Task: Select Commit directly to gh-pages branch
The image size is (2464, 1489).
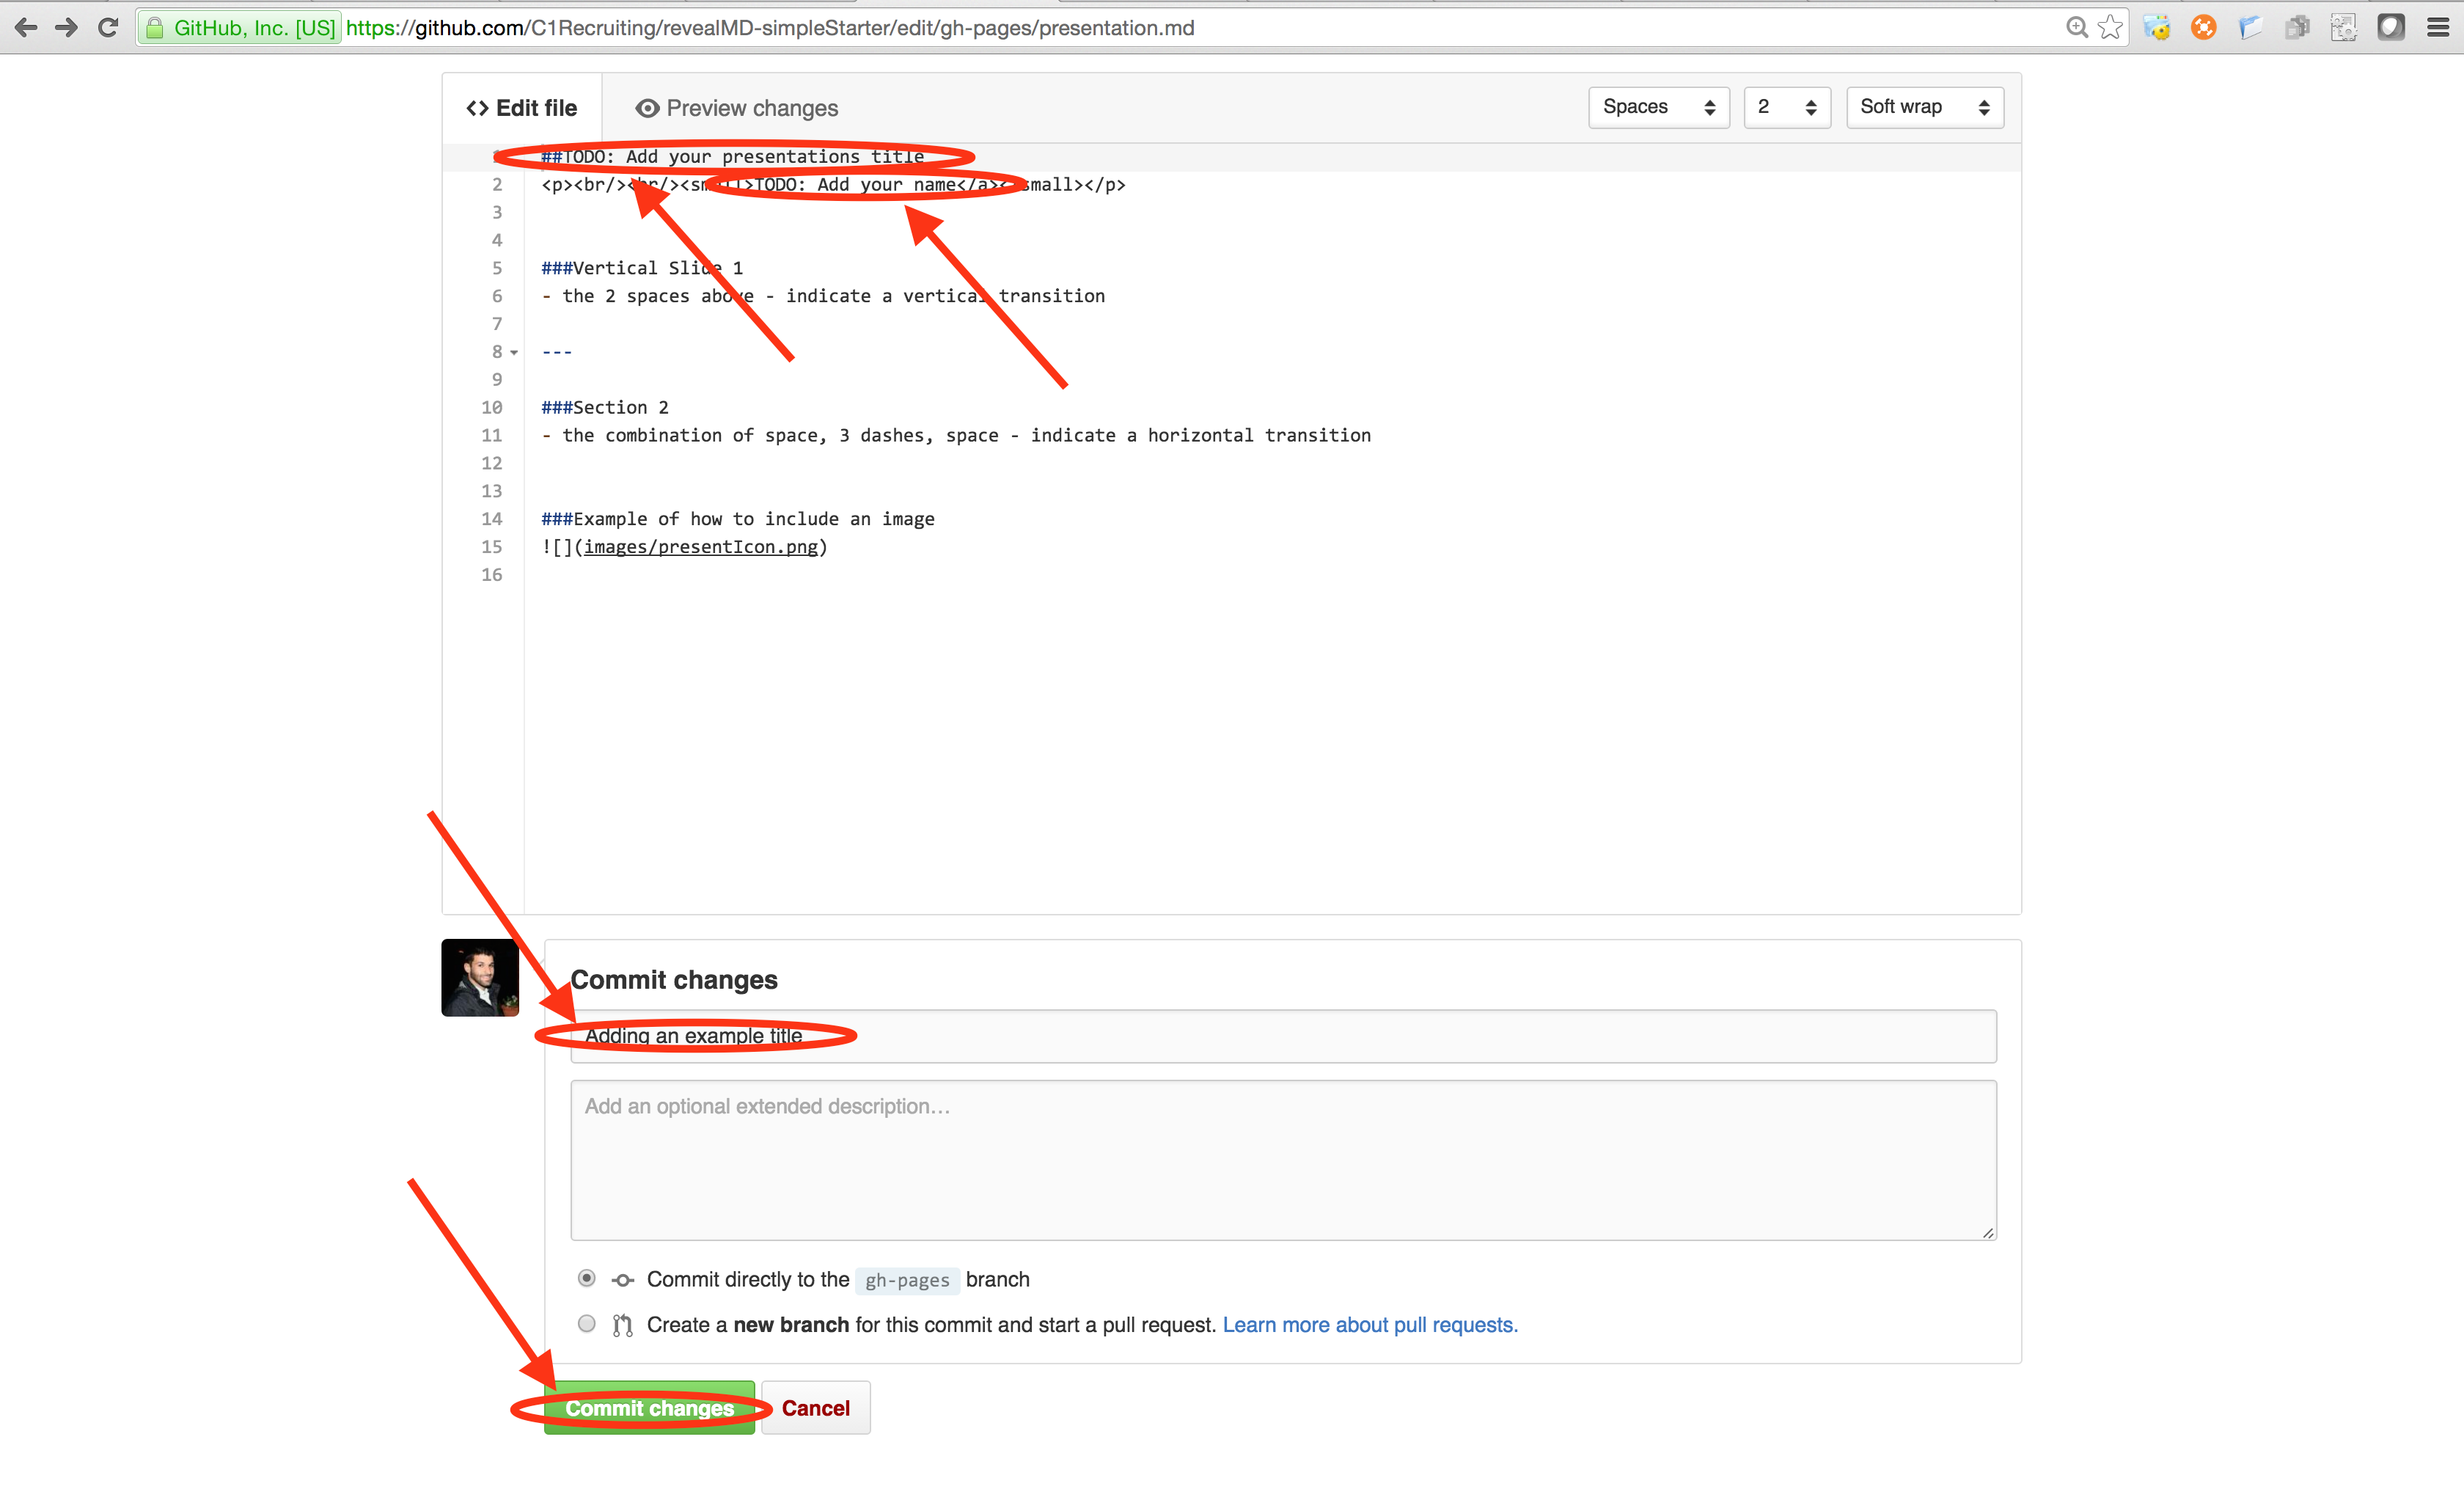Action: pos(587,1278)
